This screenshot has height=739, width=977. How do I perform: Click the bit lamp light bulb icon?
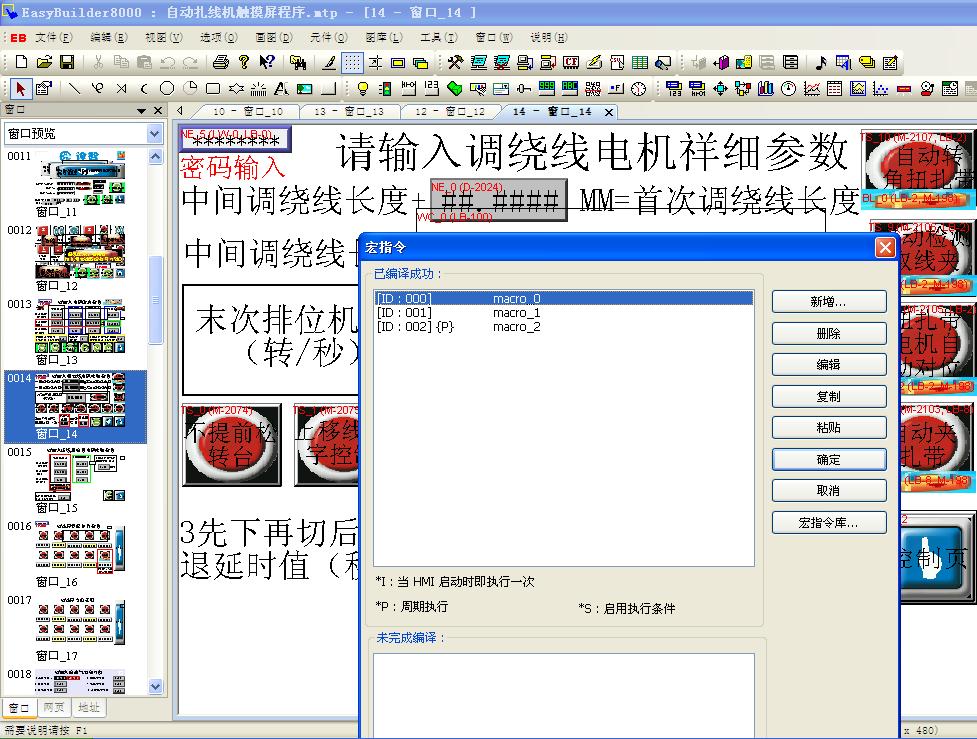point(363,89)
